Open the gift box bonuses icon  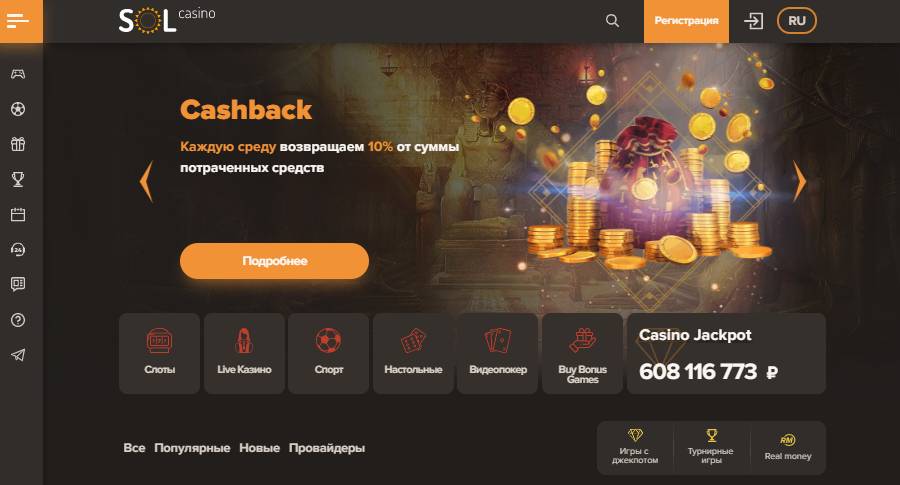(18, 144)
